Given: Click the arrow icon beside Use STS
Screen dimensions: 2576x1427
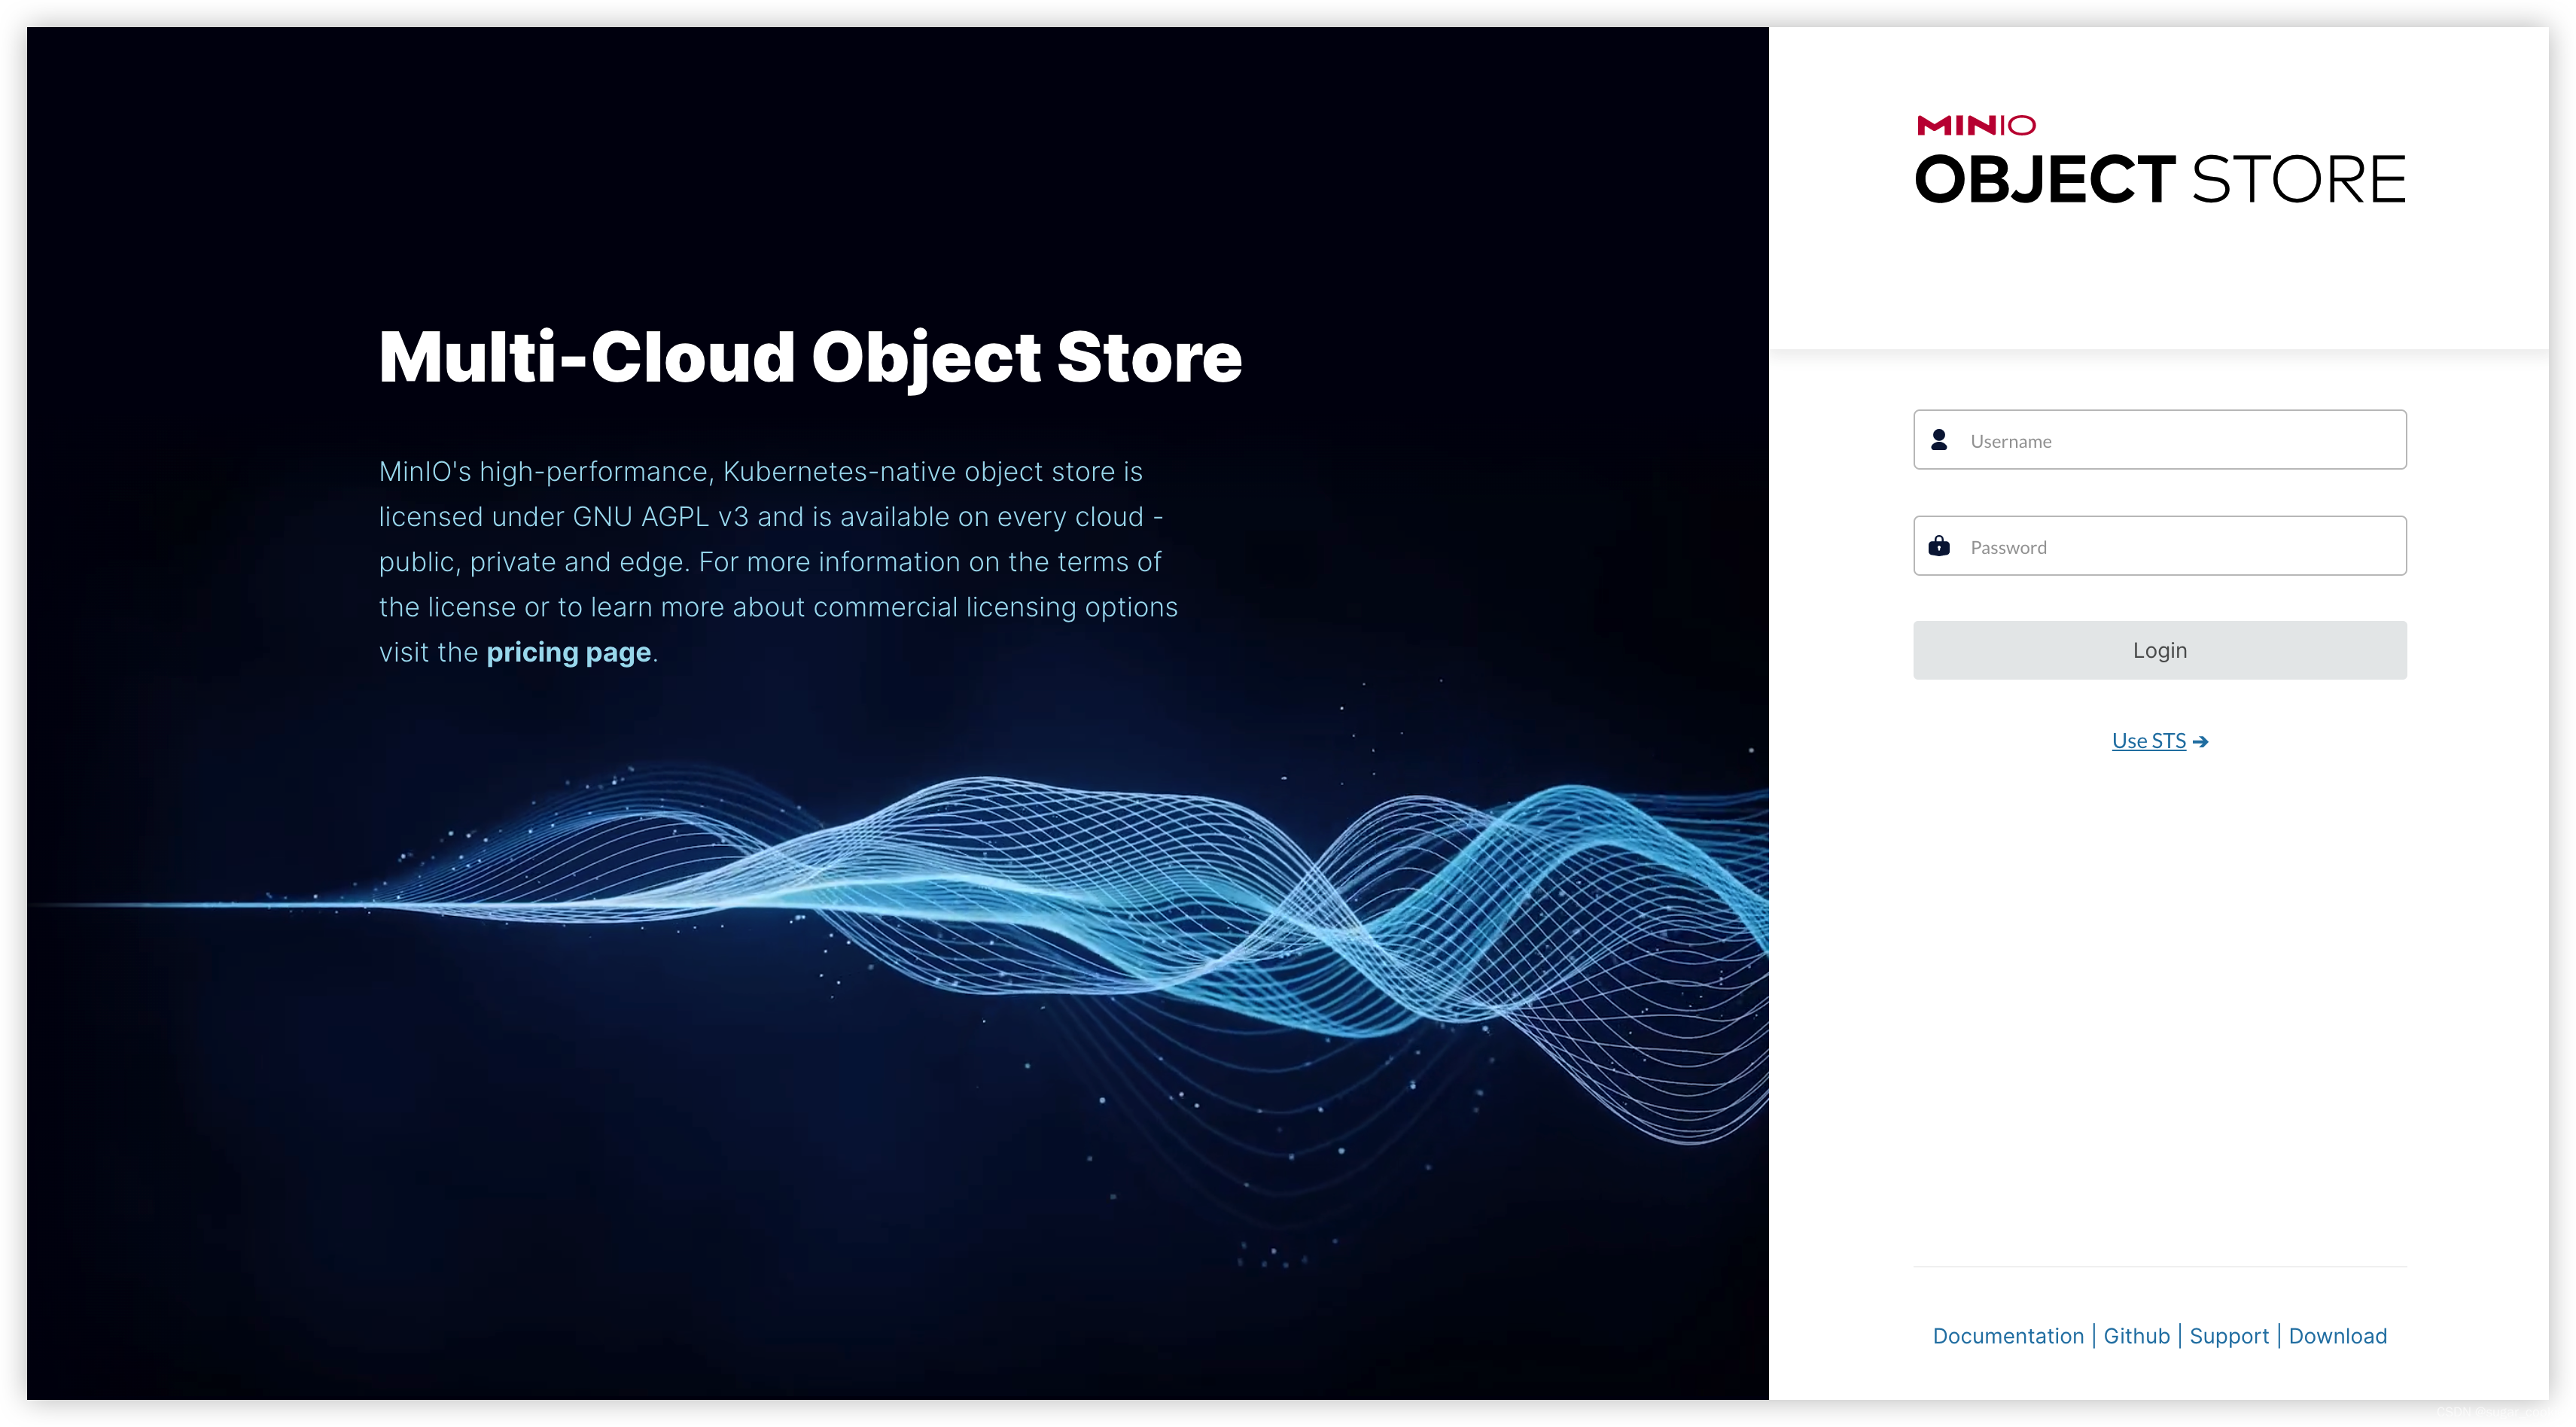Looking at the screenshot, I should coord(2200,742).
